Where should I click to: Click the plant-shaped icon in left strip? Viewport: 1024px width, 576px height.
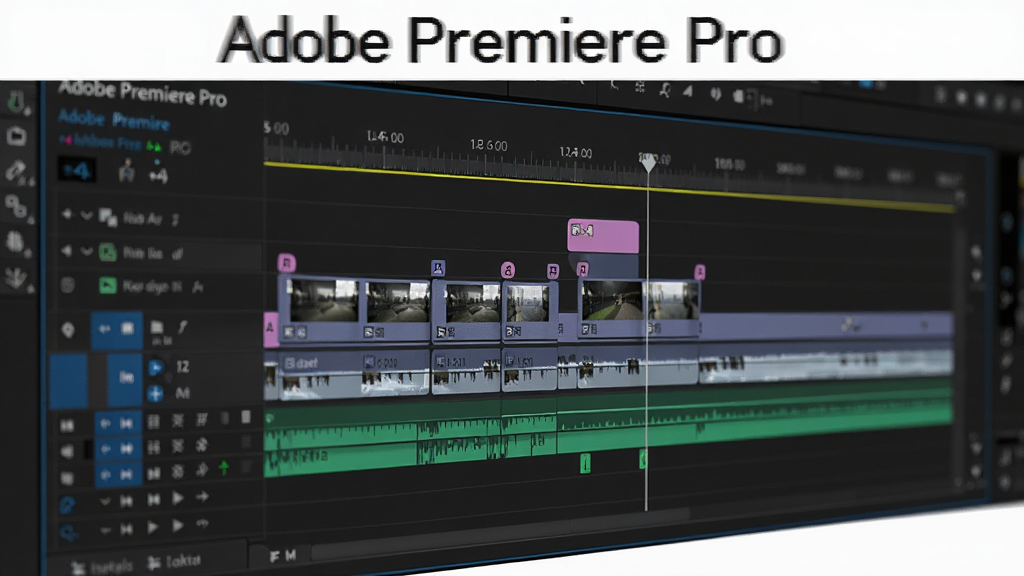(x=16, y=277)
